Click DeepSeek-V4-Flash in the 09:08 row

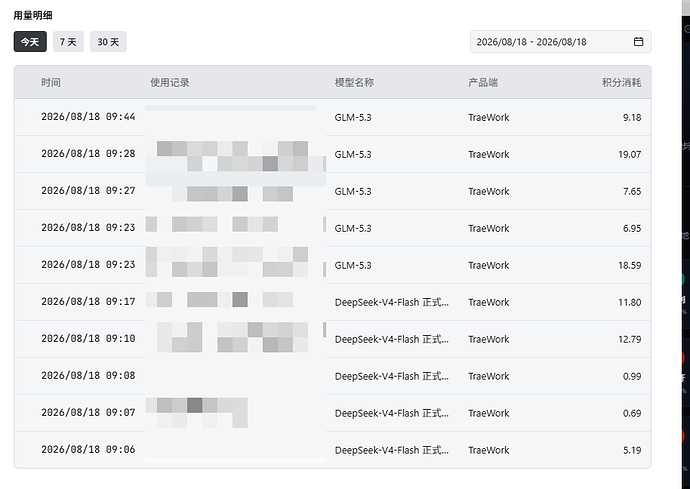point(392,376)
